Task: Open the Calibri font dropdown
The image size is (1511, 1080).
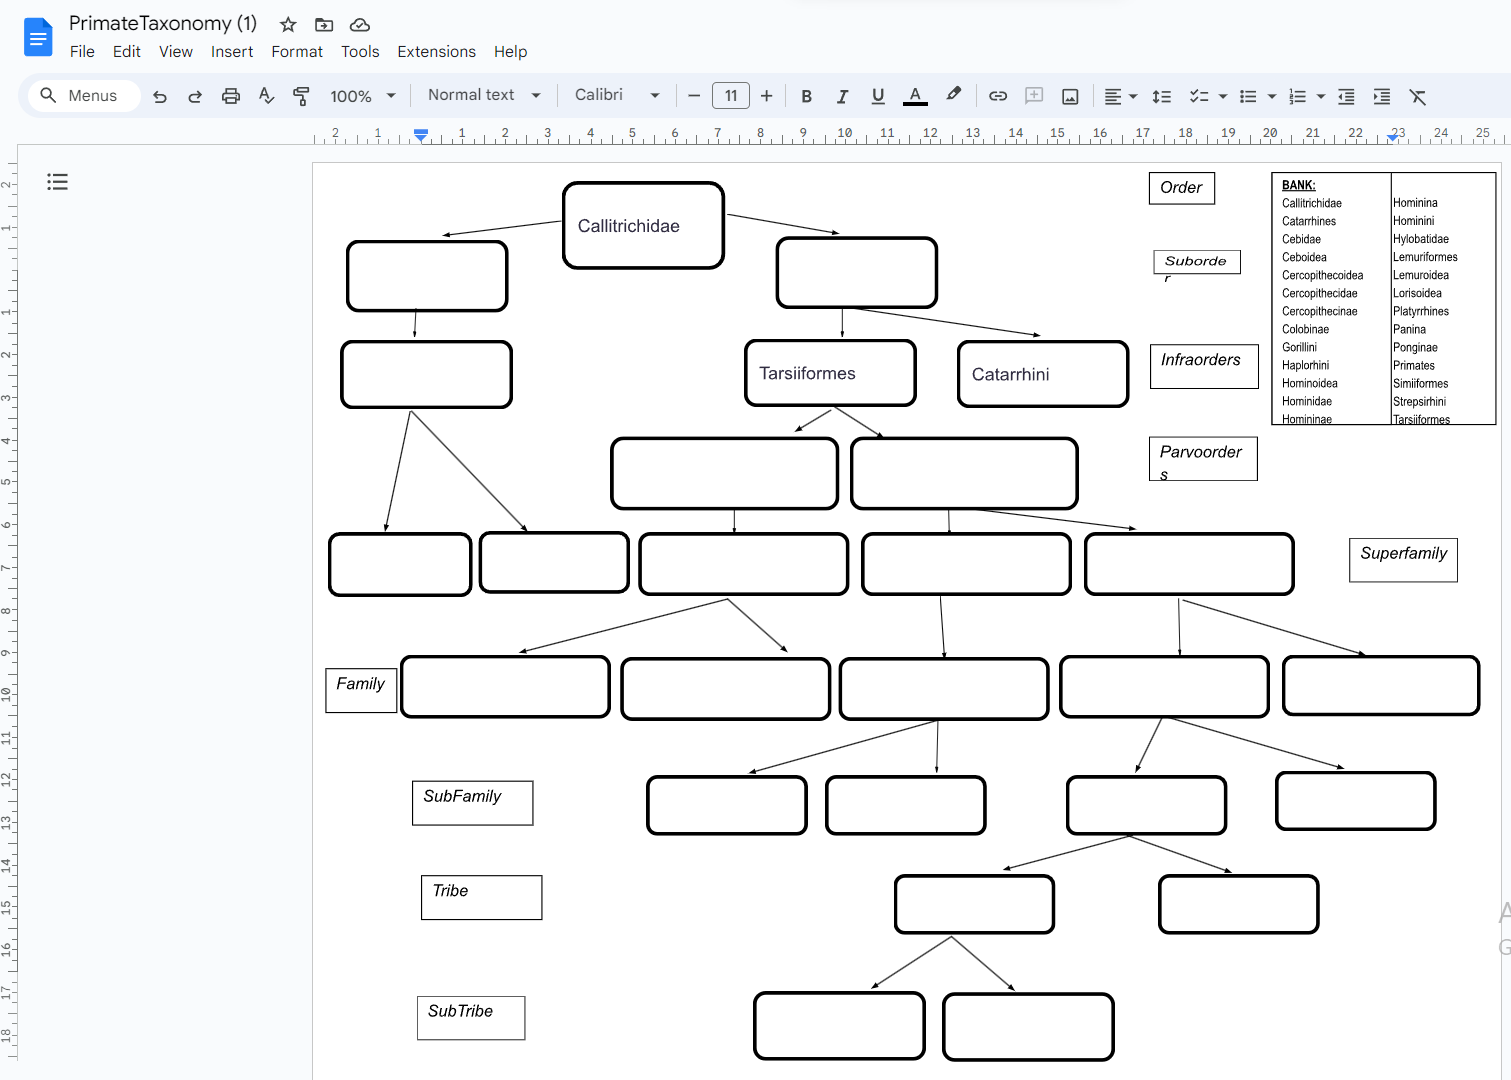Action: (614, 95)
